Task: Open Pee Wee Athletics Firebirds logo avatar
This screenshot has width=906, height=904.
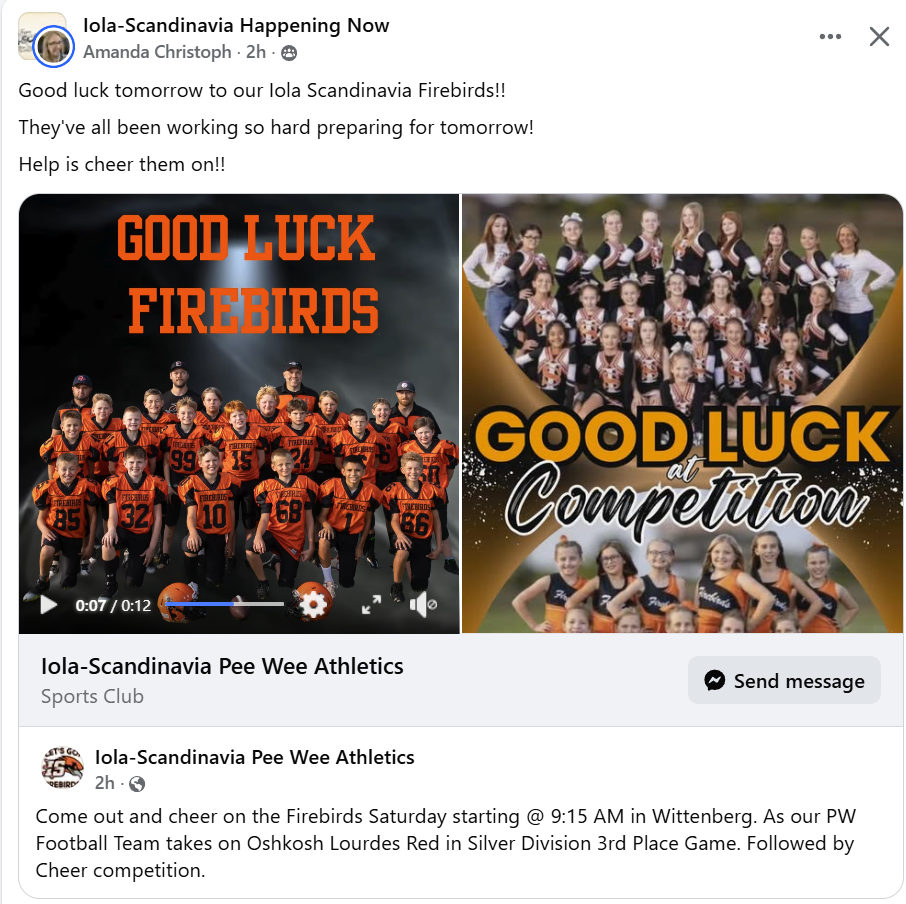Action: pyautogui.click(x=62, y=768)
